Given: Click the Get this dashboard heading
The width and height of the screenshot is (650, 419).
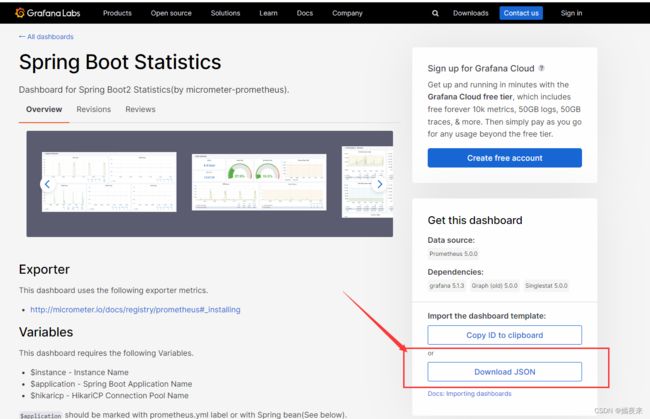Looking at the screenshot, I should pos(475,220).
